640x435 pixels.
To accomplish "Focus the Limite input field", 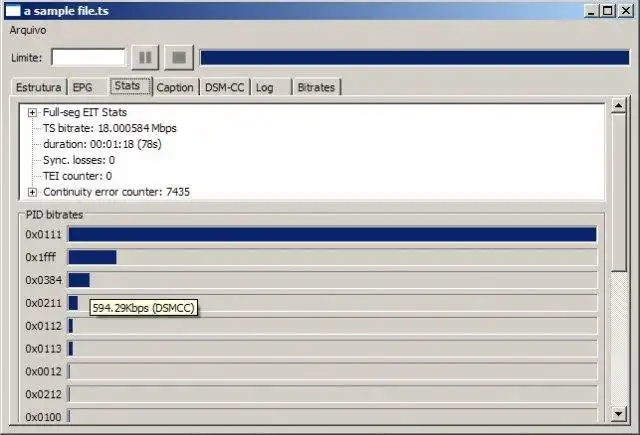I will pyautogui.click(x=88, y=58).
